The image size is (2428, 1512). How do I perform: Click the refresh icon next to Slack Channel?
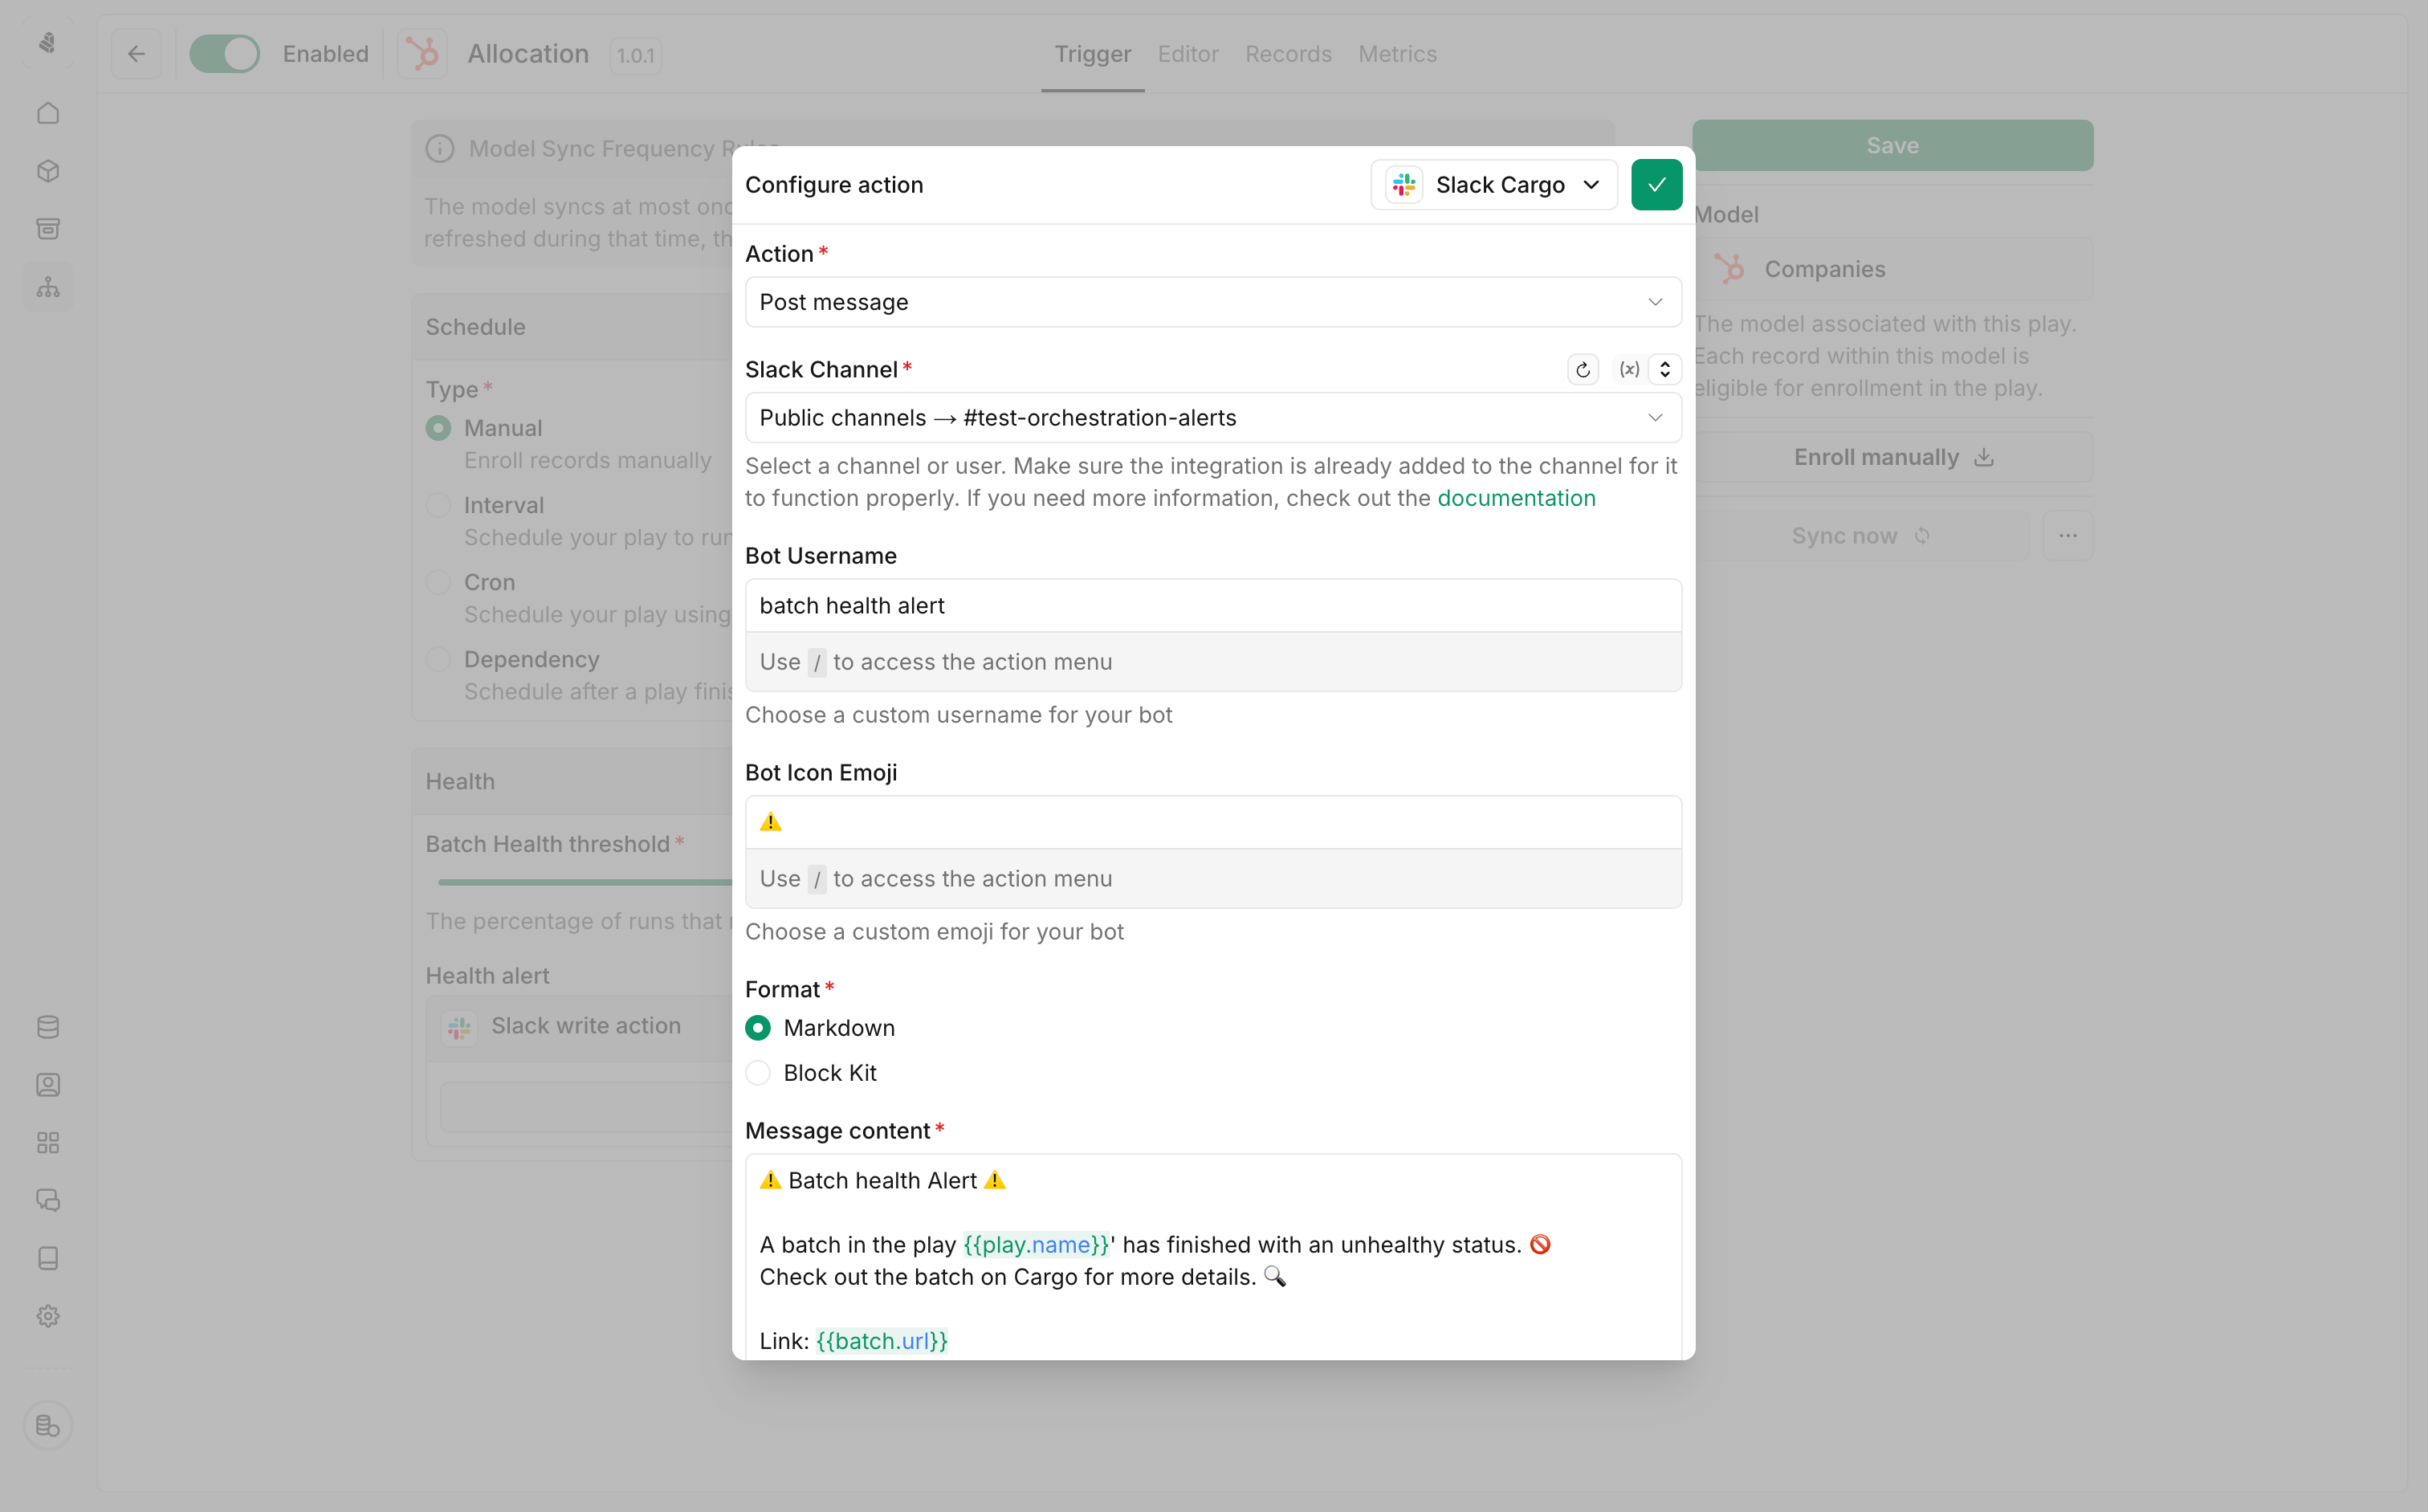1583,370
